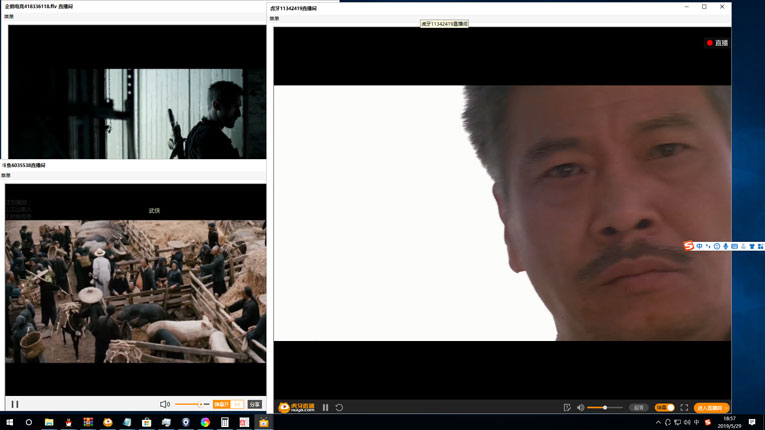
Task: Click the share button in Douyu player
Action: click(x=255, y=404)
